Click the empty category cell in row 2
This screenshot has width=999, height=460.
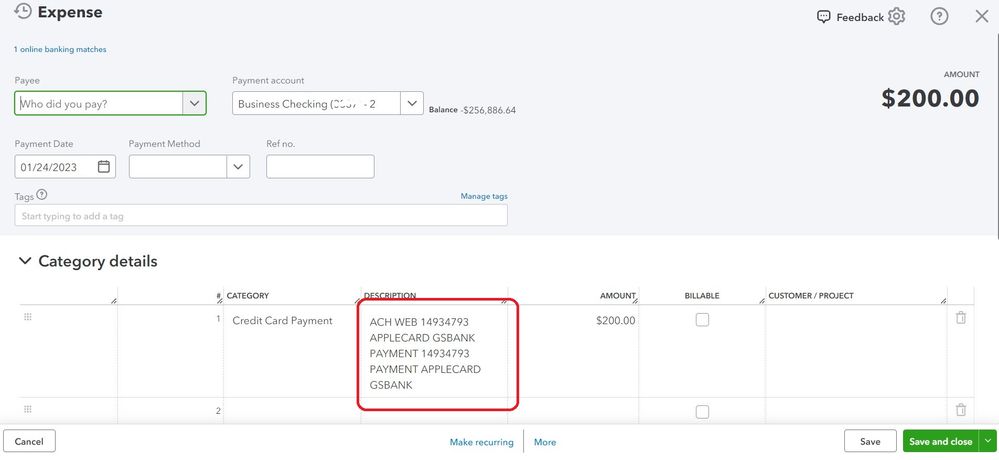[x=292, y=411]
